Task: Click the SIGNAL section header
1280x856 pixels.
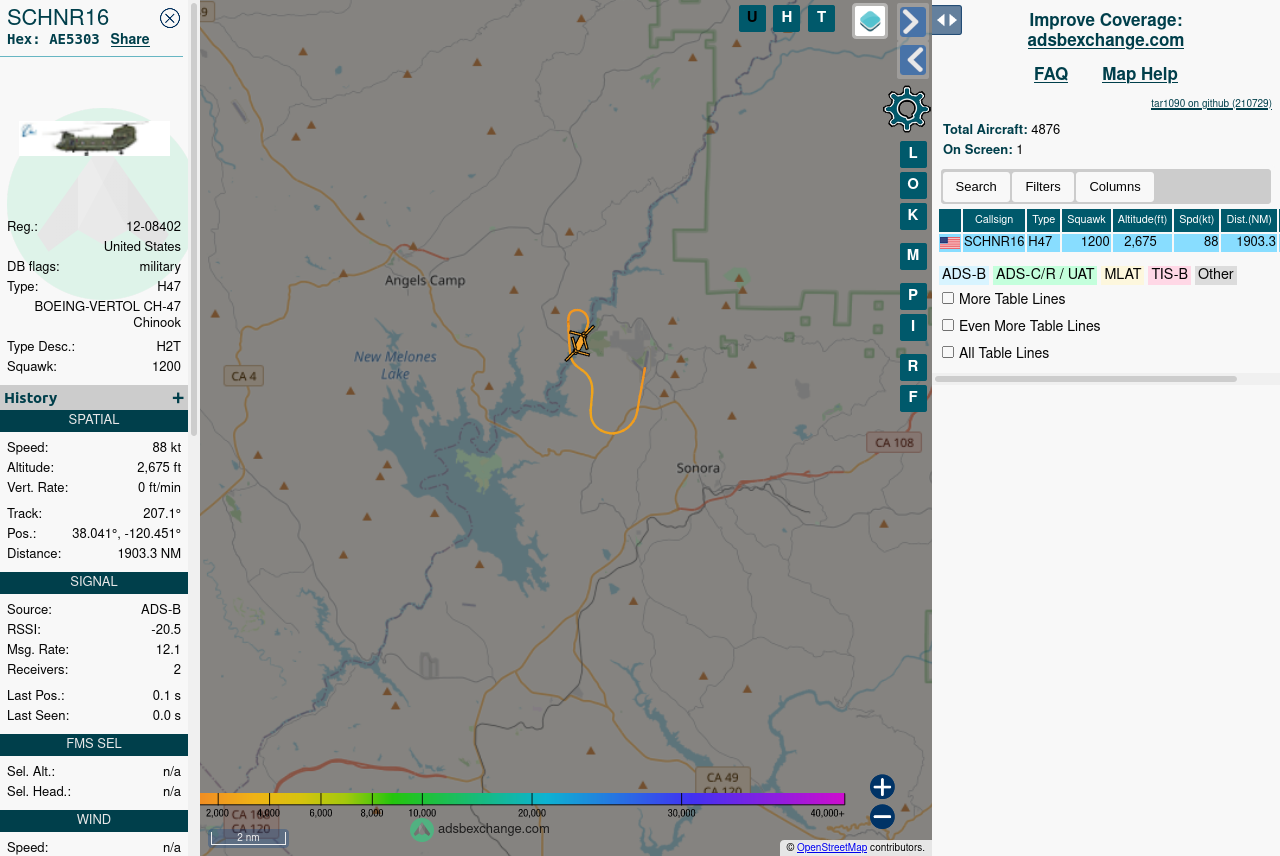Action: click(x=94, y=582)
